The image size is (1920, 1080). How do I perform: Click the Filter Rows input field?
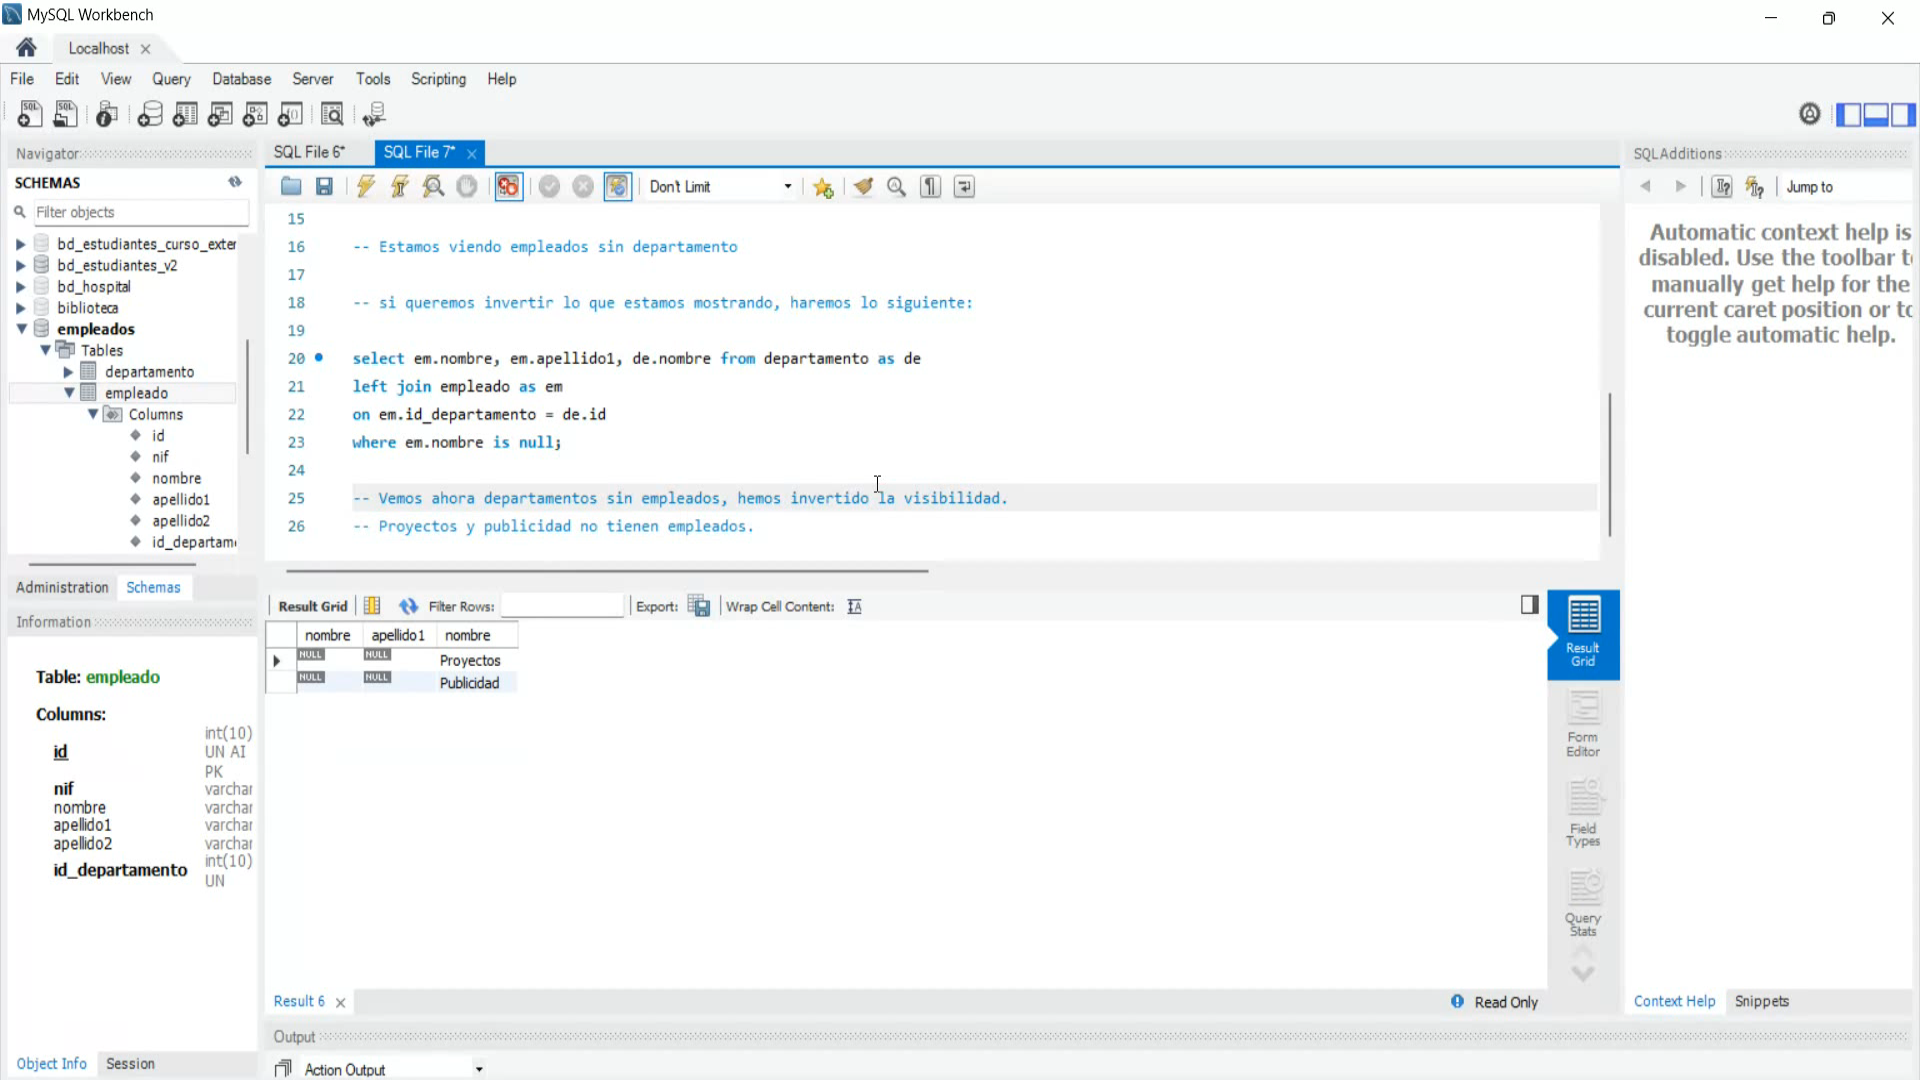coord(562,606)
